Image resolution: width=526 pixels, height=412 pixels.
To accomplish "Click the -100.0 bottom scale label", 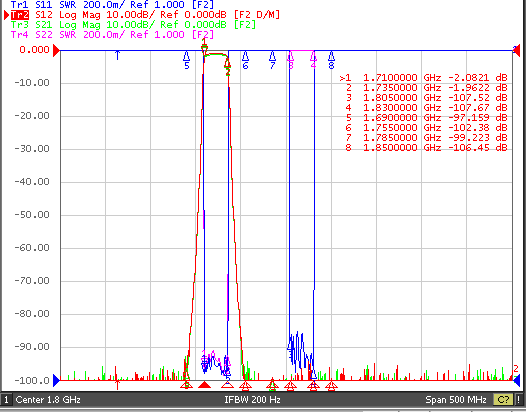I will 32,381.
